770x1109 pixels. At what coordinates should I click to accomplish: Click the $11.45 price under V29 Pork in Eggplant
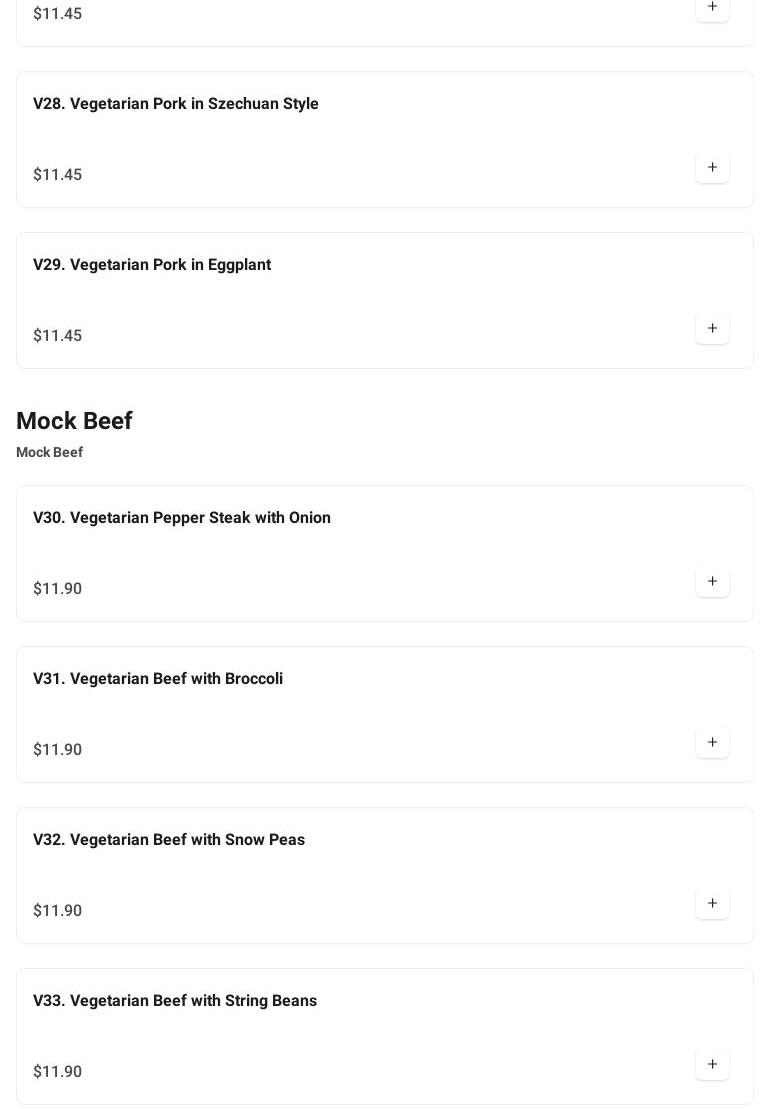pos(58,336)
